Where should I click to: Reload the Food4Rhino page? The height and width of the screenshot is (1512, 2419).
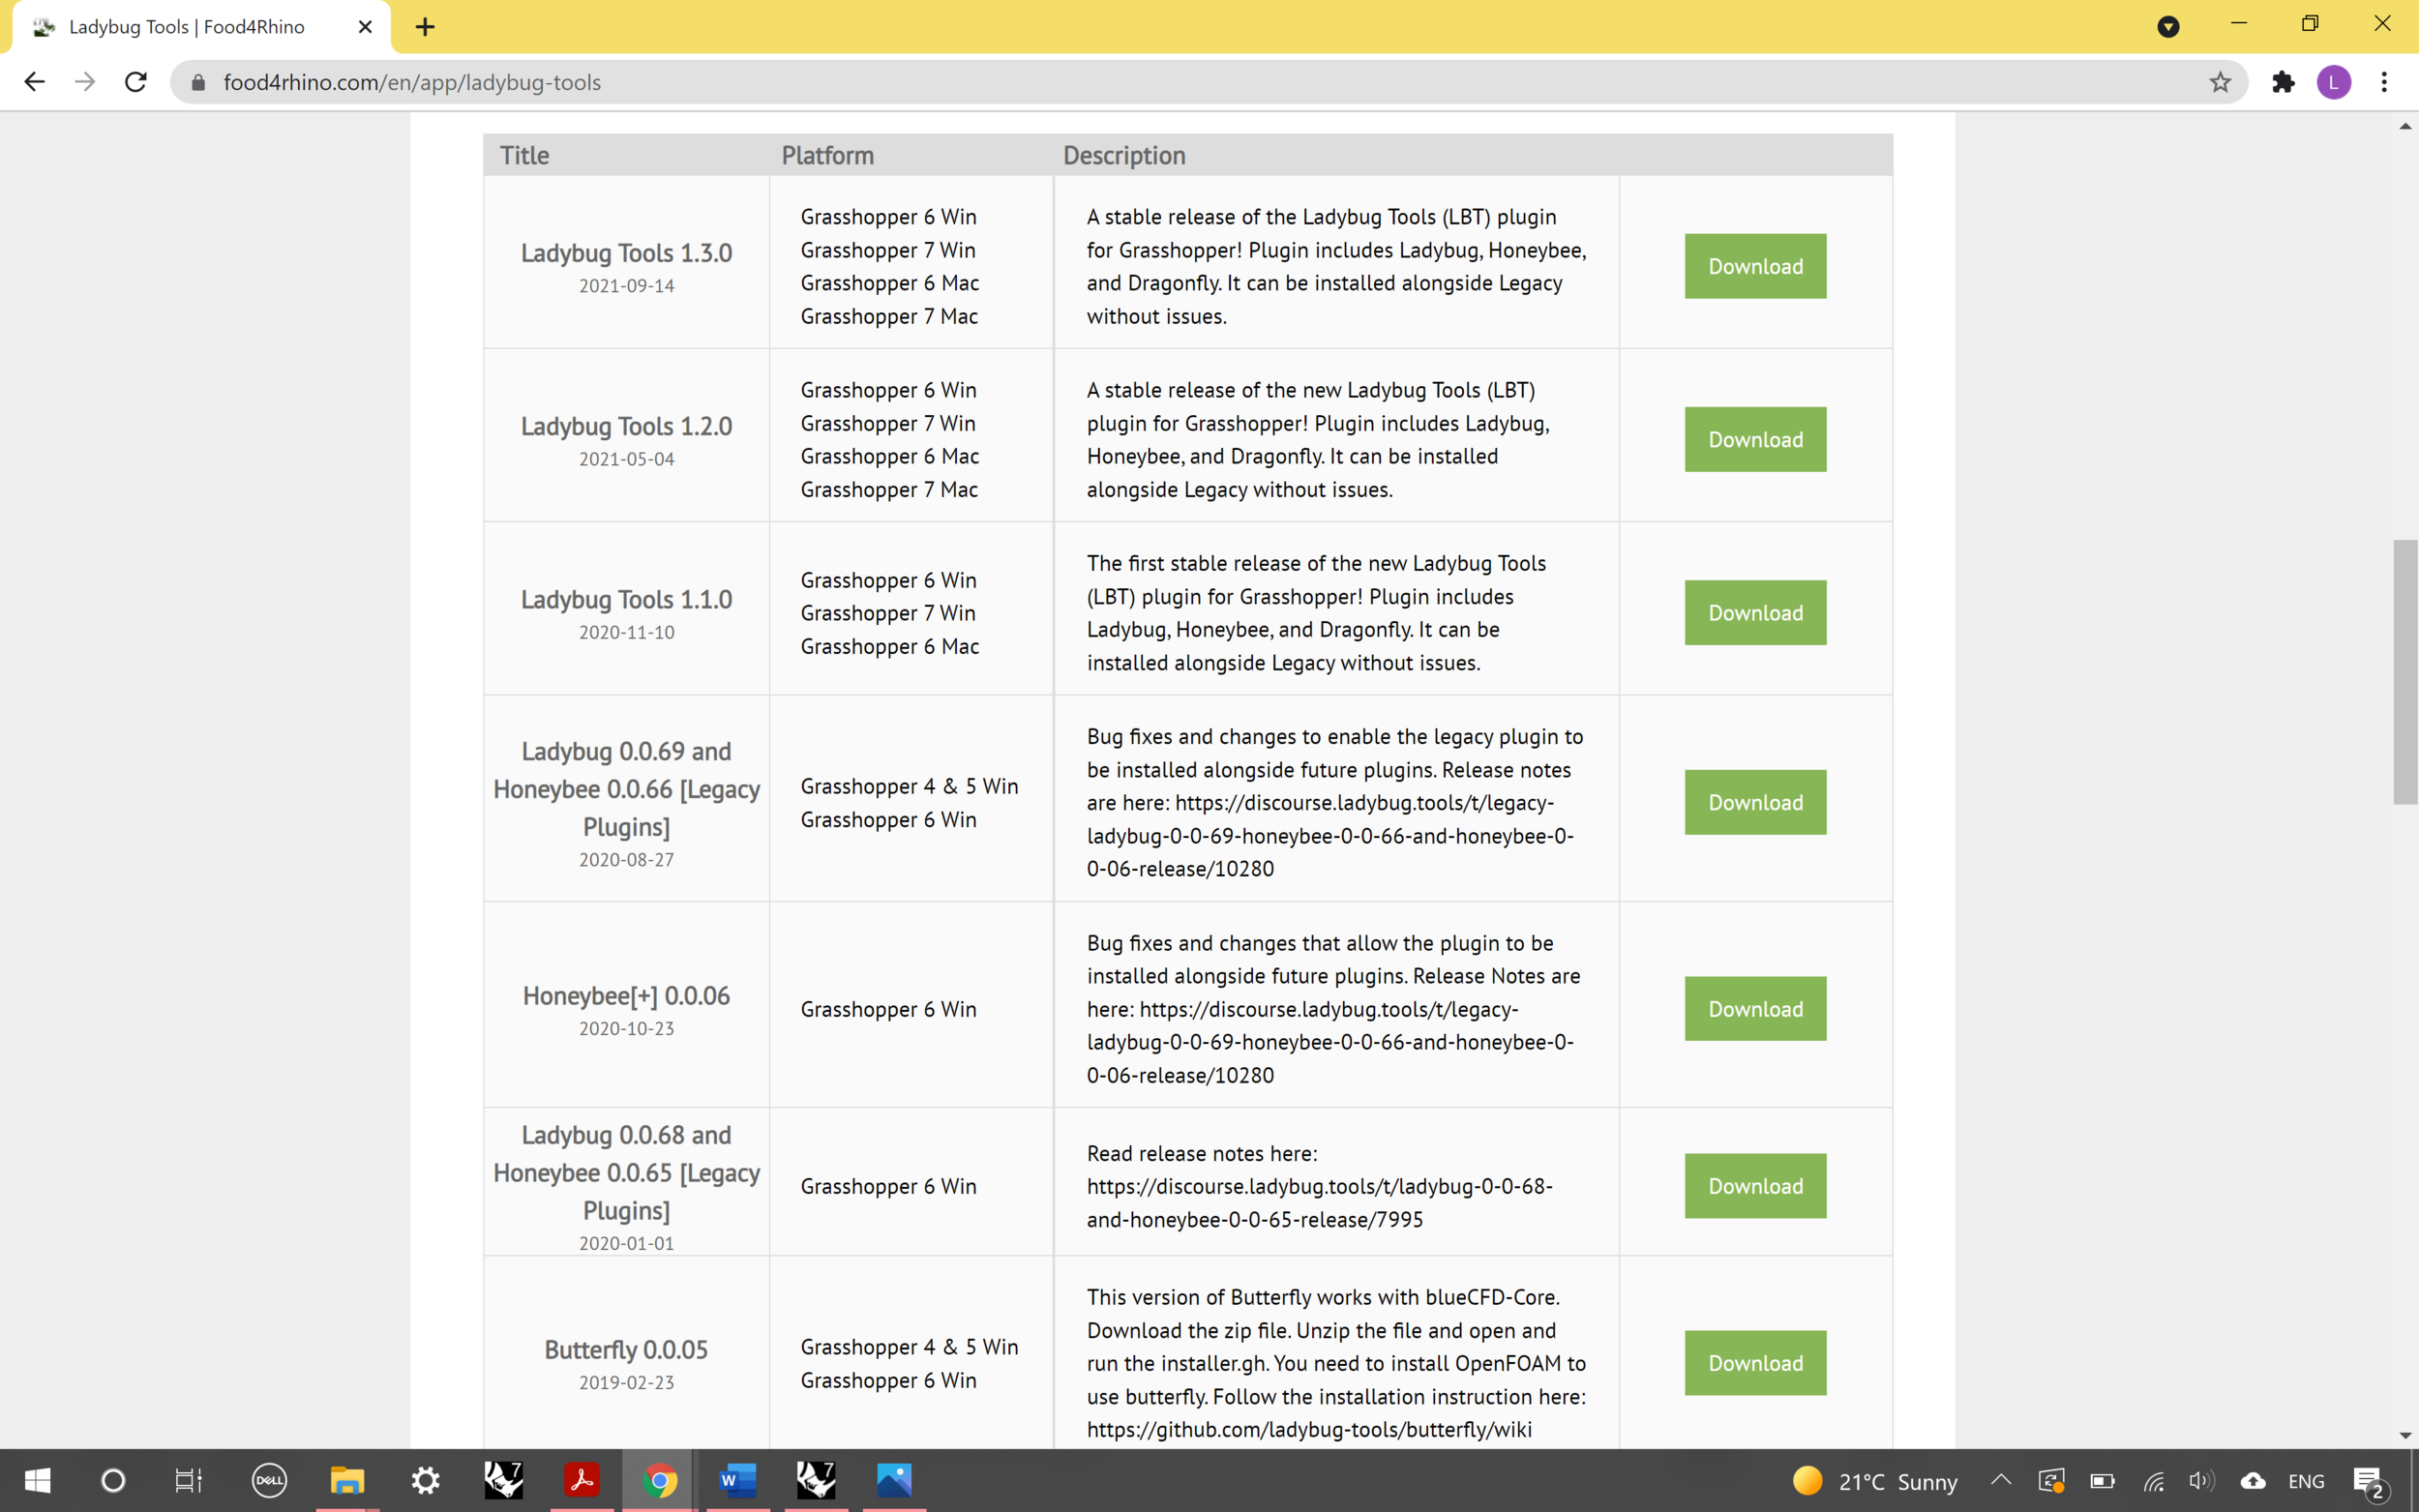click(135, 82)
